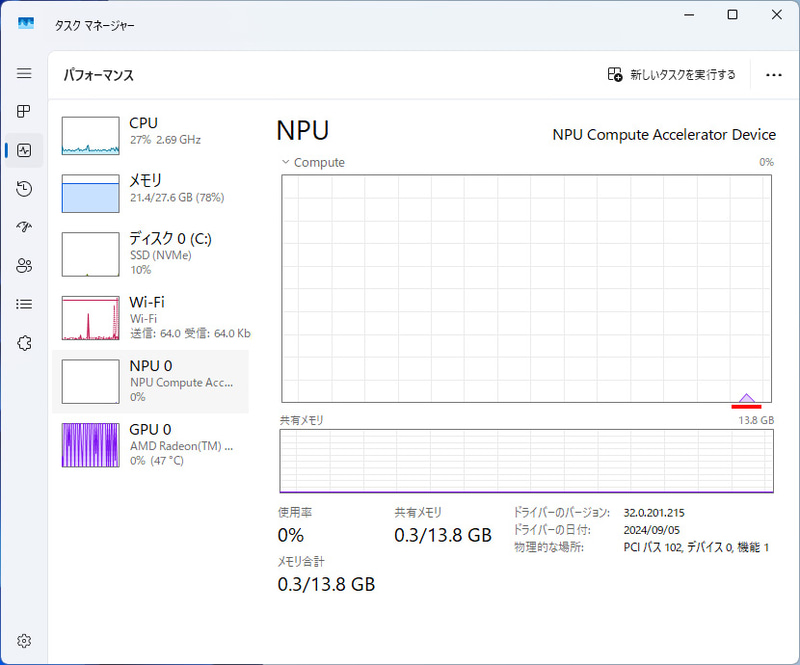
Task: Open the Details view icon
Action: (24, 304)
